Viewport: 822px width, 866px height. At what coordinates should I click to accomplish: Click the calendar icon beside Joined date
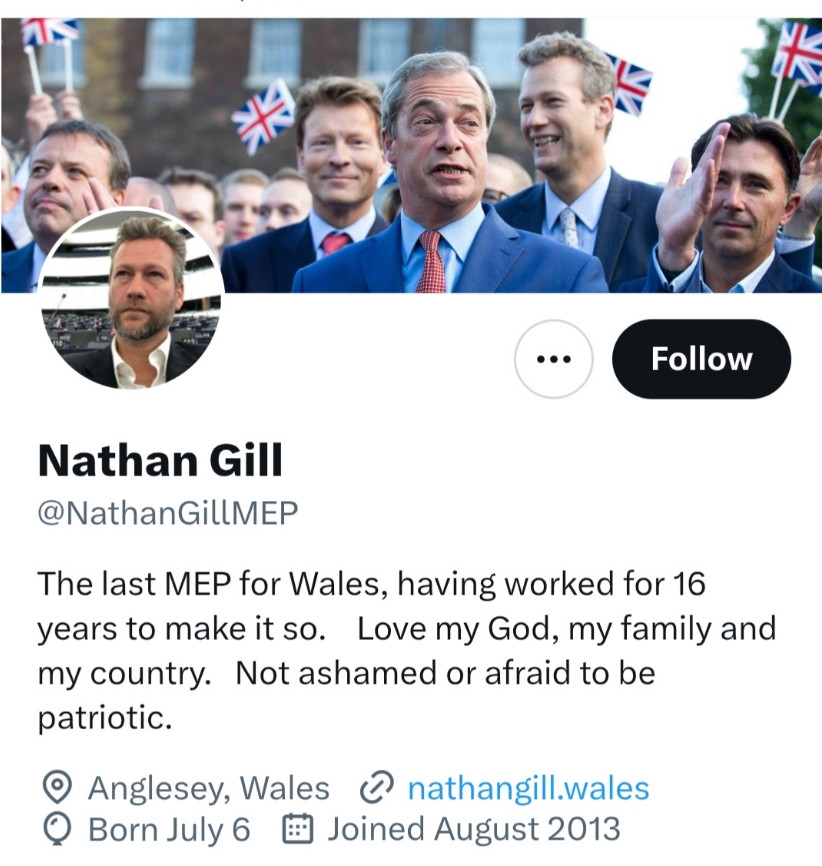tap(296, 829)
